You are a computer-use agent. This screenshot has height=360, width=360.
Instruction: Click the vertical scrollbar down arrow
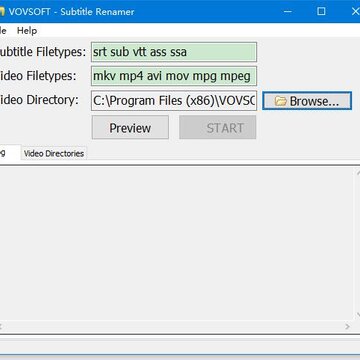tap(358, 314)
